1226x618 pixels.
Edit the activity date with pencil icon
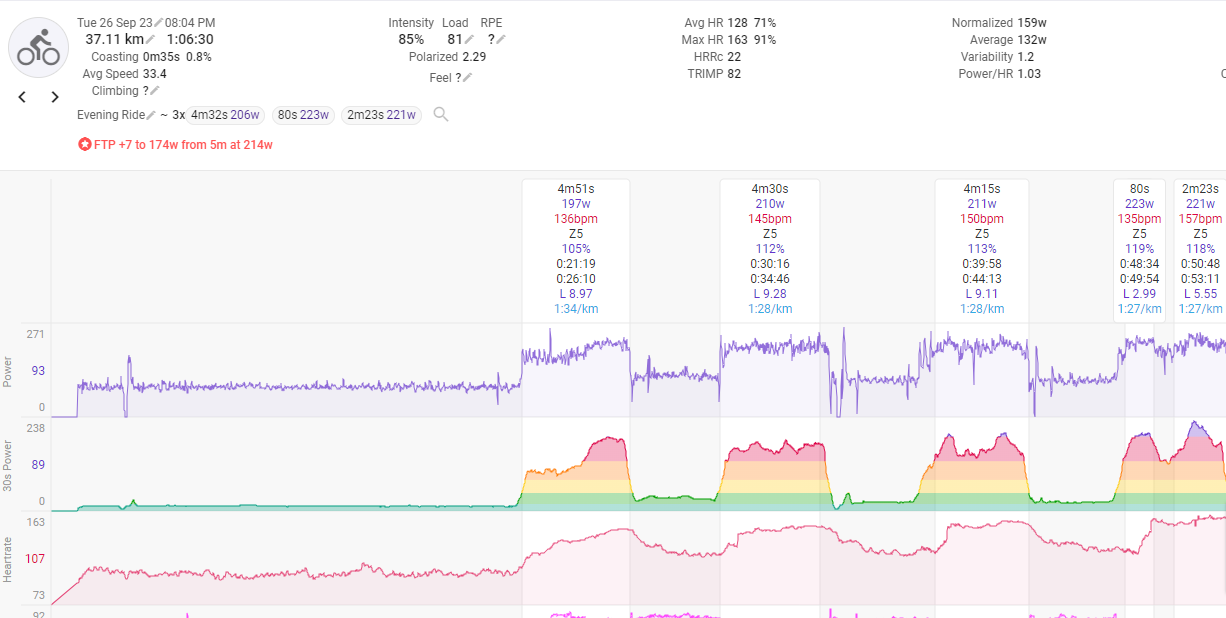click(158, 22)
